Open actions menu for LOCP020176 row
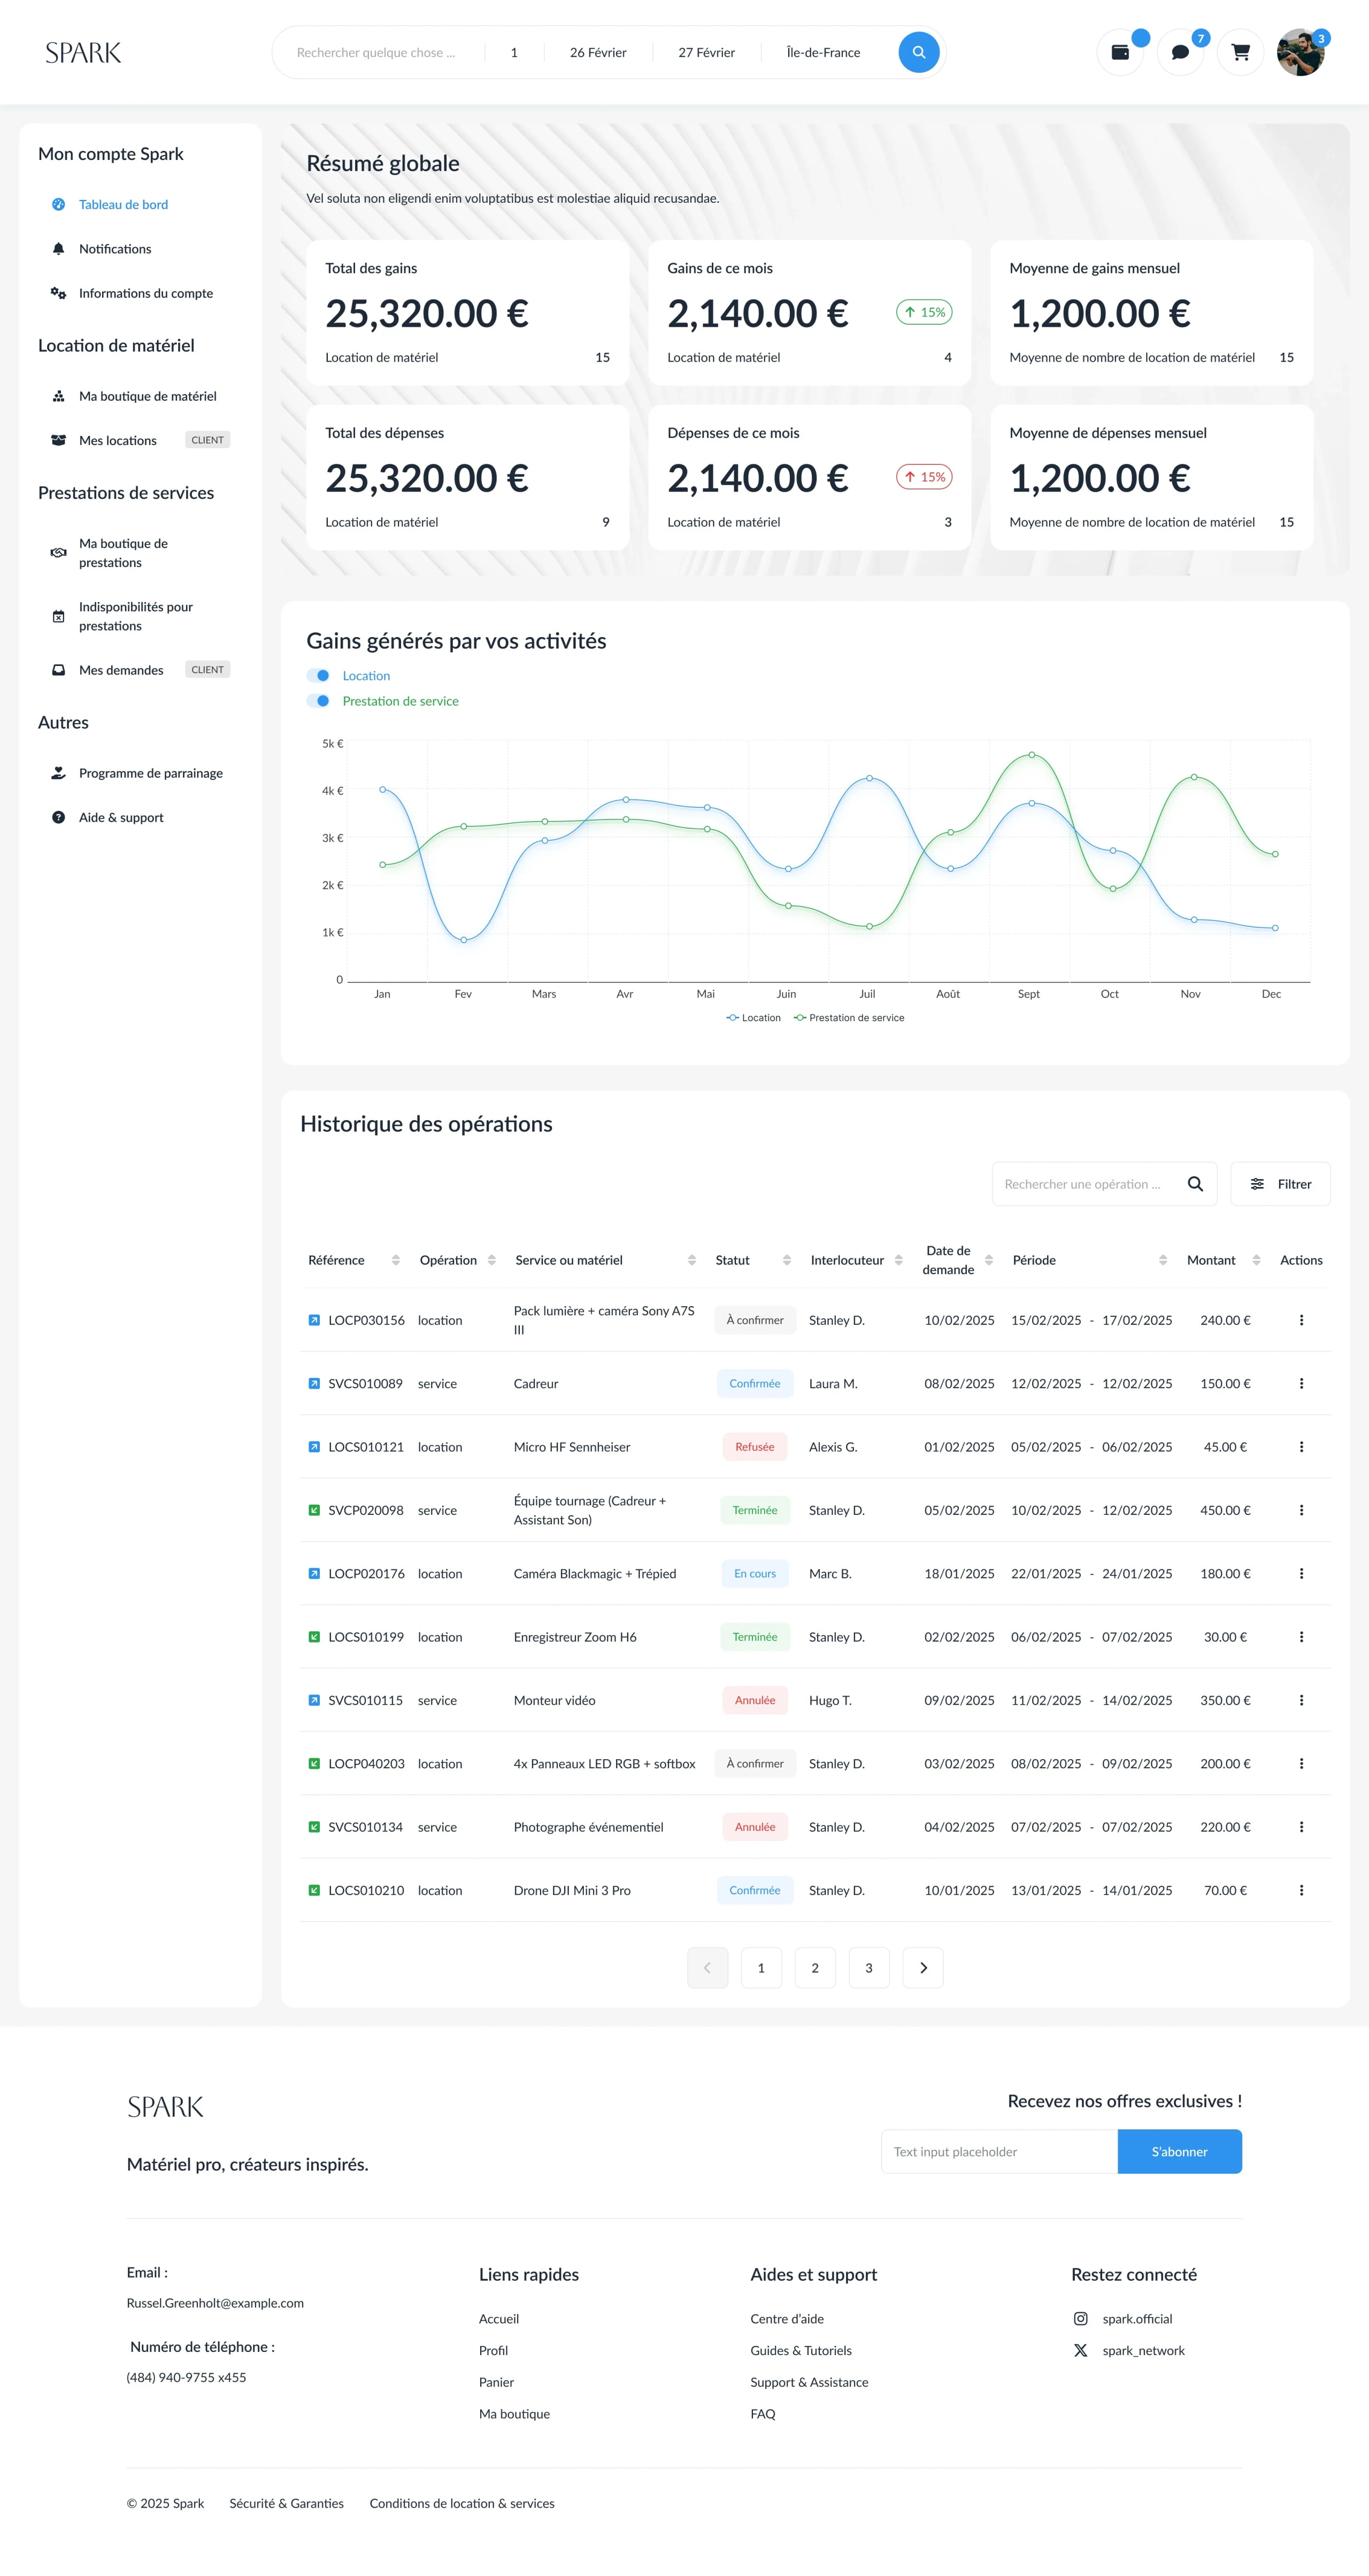This screenshot has width=1369, height=2576. [1301, 1574]
